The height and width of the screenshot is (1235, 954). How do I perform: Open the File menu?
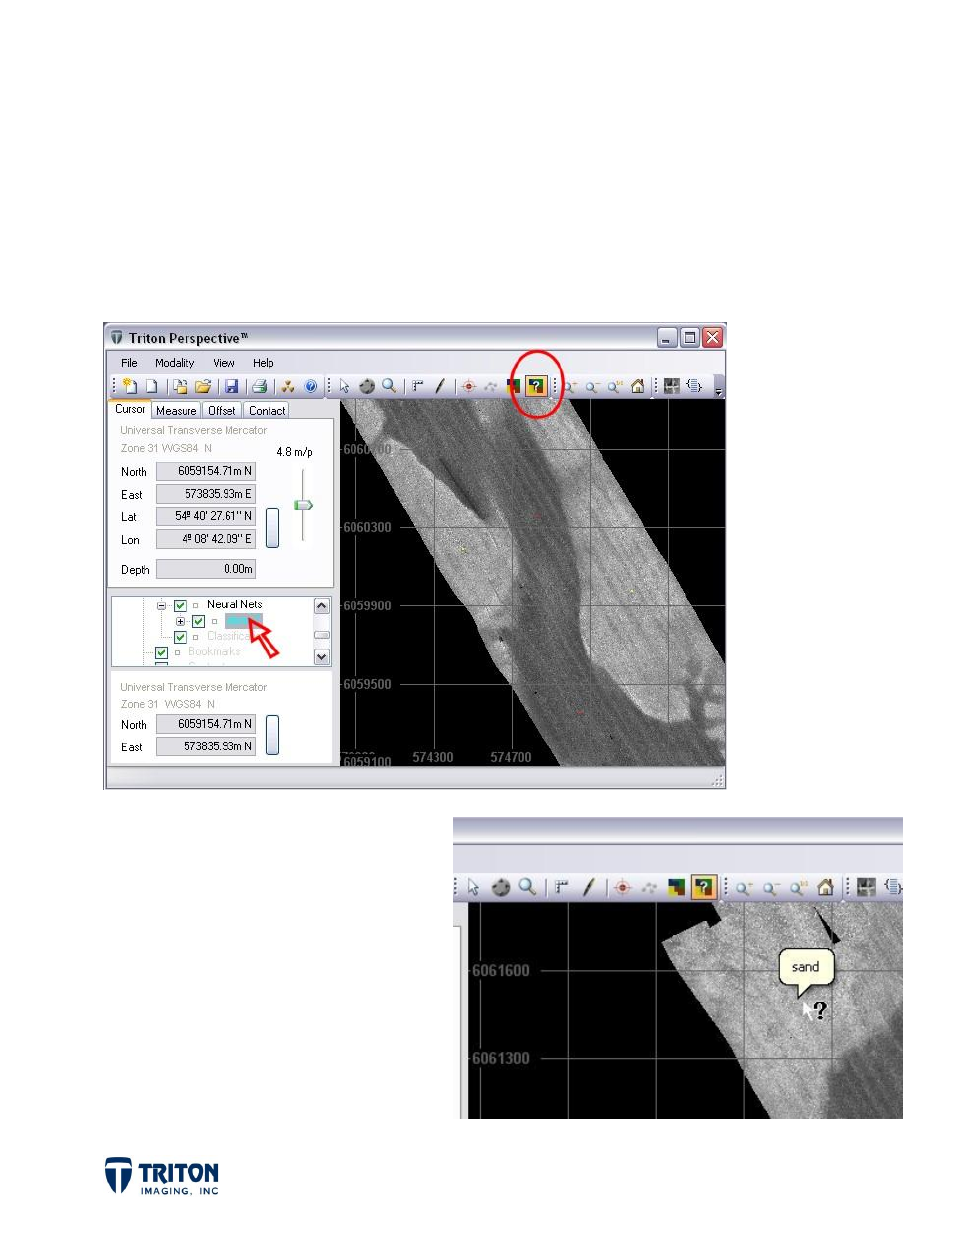(x=129, y=363)
